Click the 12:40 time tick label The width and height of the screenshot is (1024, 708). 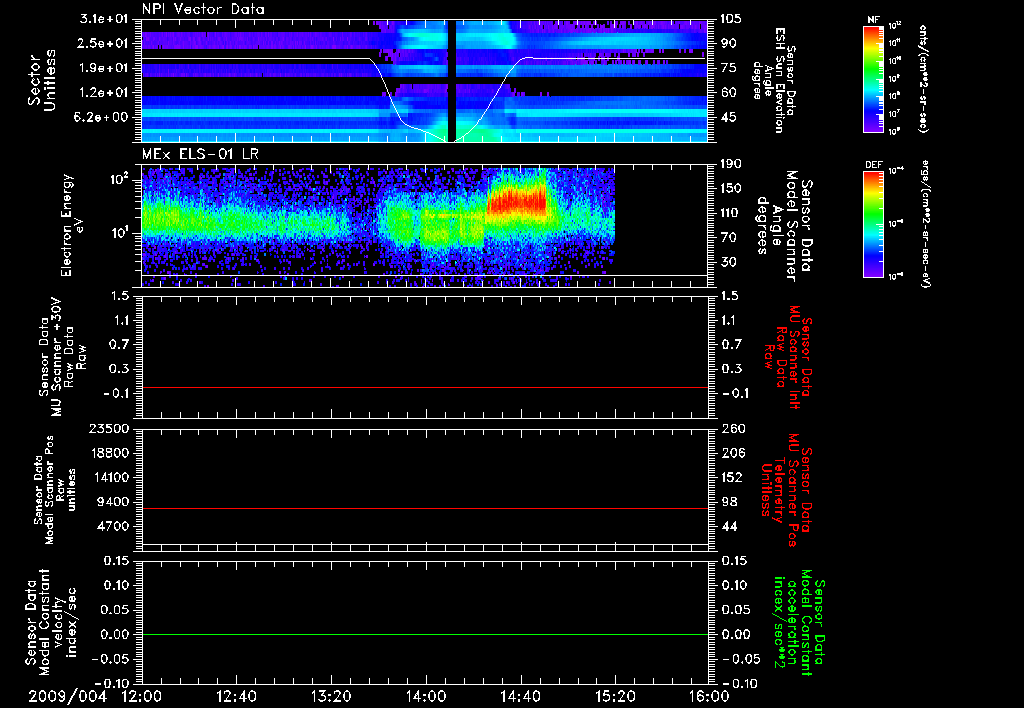(x=236, y=697)
